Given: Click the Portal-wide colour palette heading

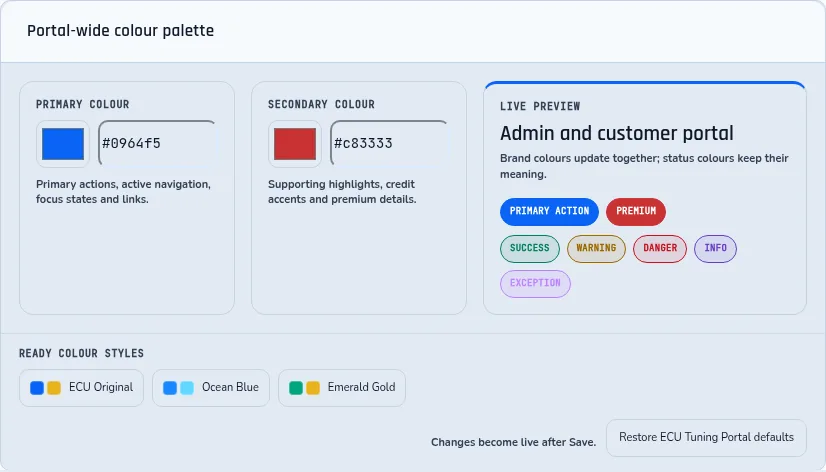Looking at the screenshot, I should coord(121,31).
